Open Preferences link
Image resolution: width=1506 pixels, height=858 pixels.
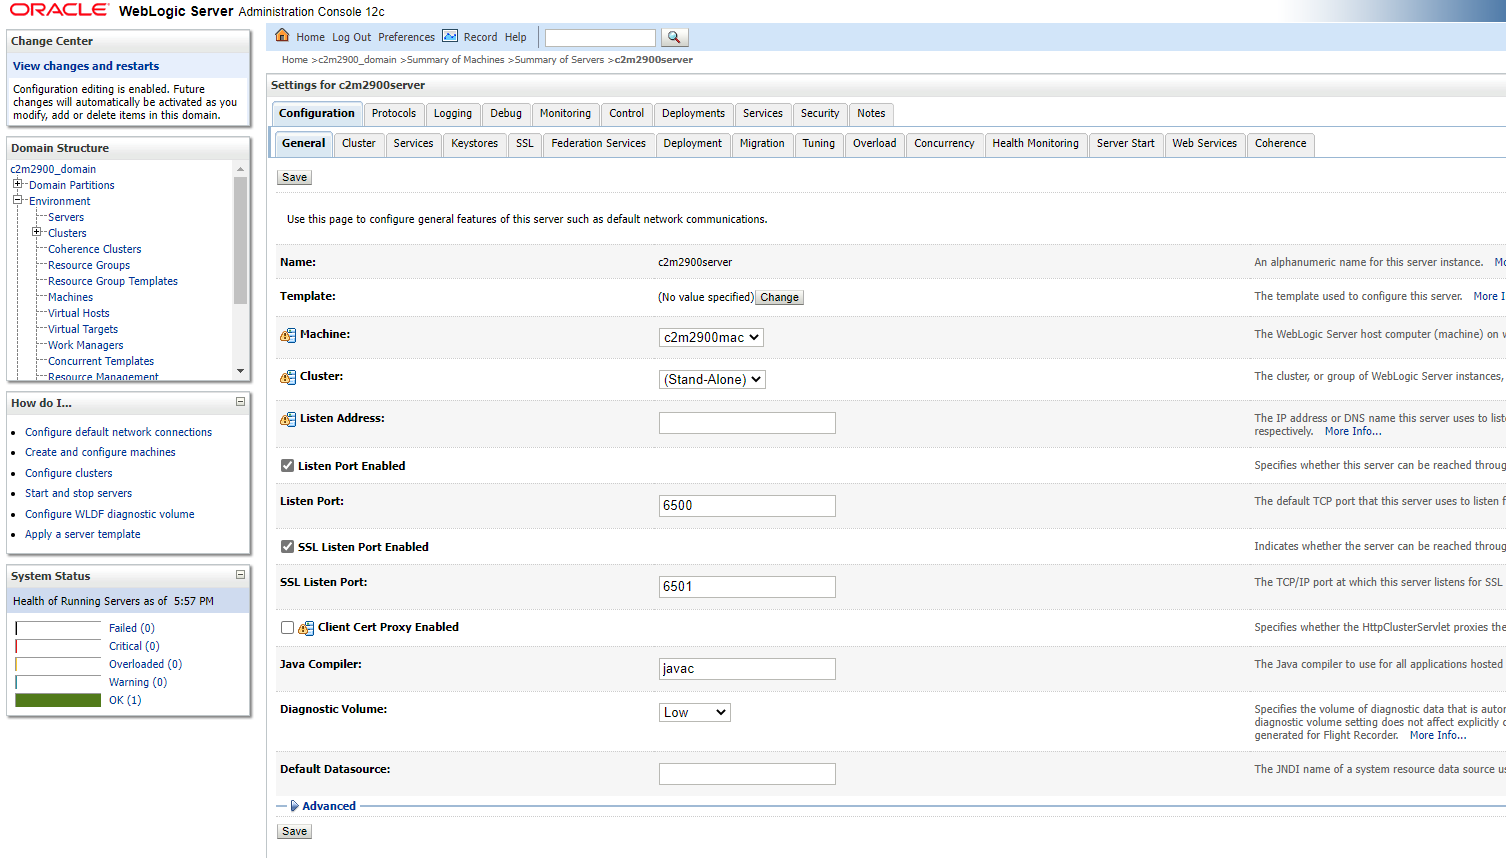pos(406,37)
